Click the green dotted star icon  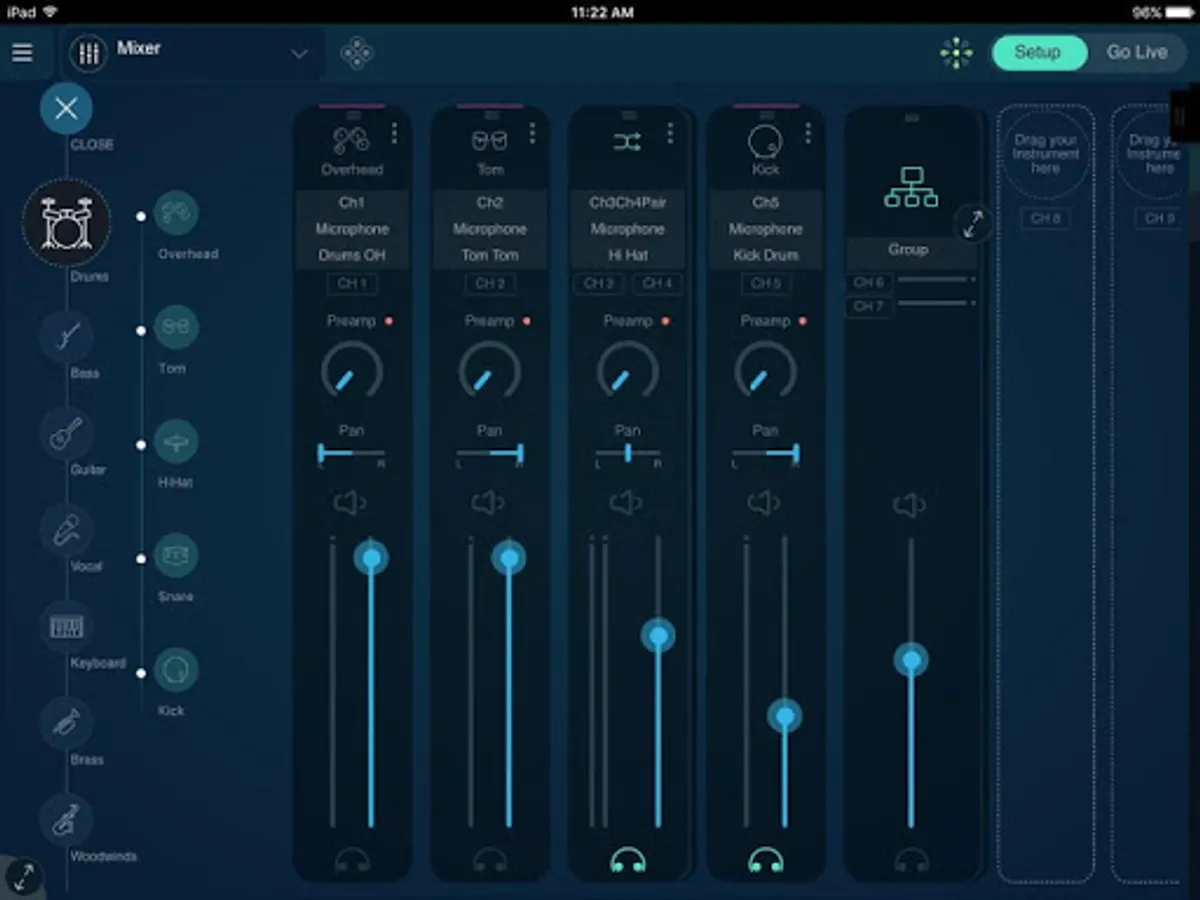[x=956, y=53]
